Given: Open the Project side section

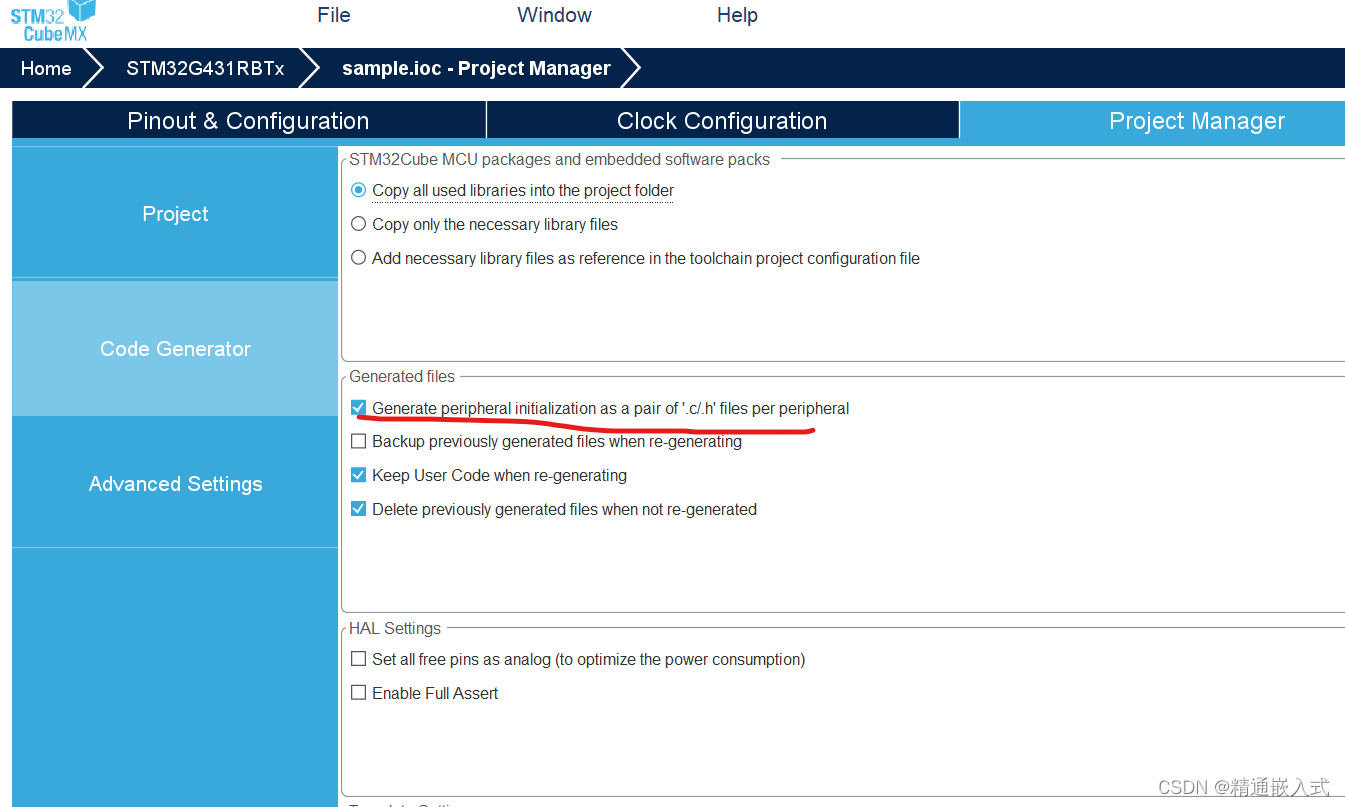Looking at the screenshot, I should tap(175, 213).
